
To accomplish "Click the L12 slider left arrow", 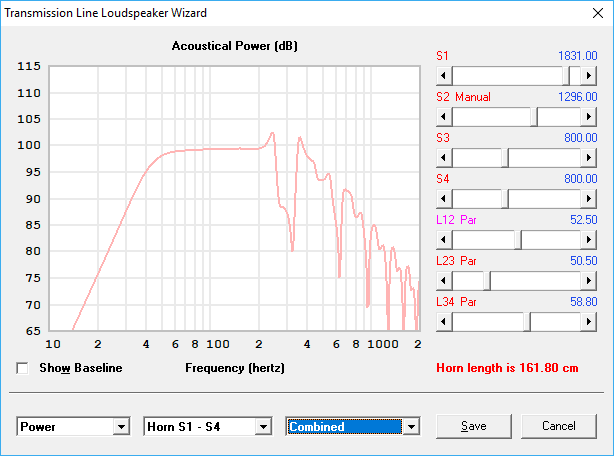I will [x=444, y=240].
